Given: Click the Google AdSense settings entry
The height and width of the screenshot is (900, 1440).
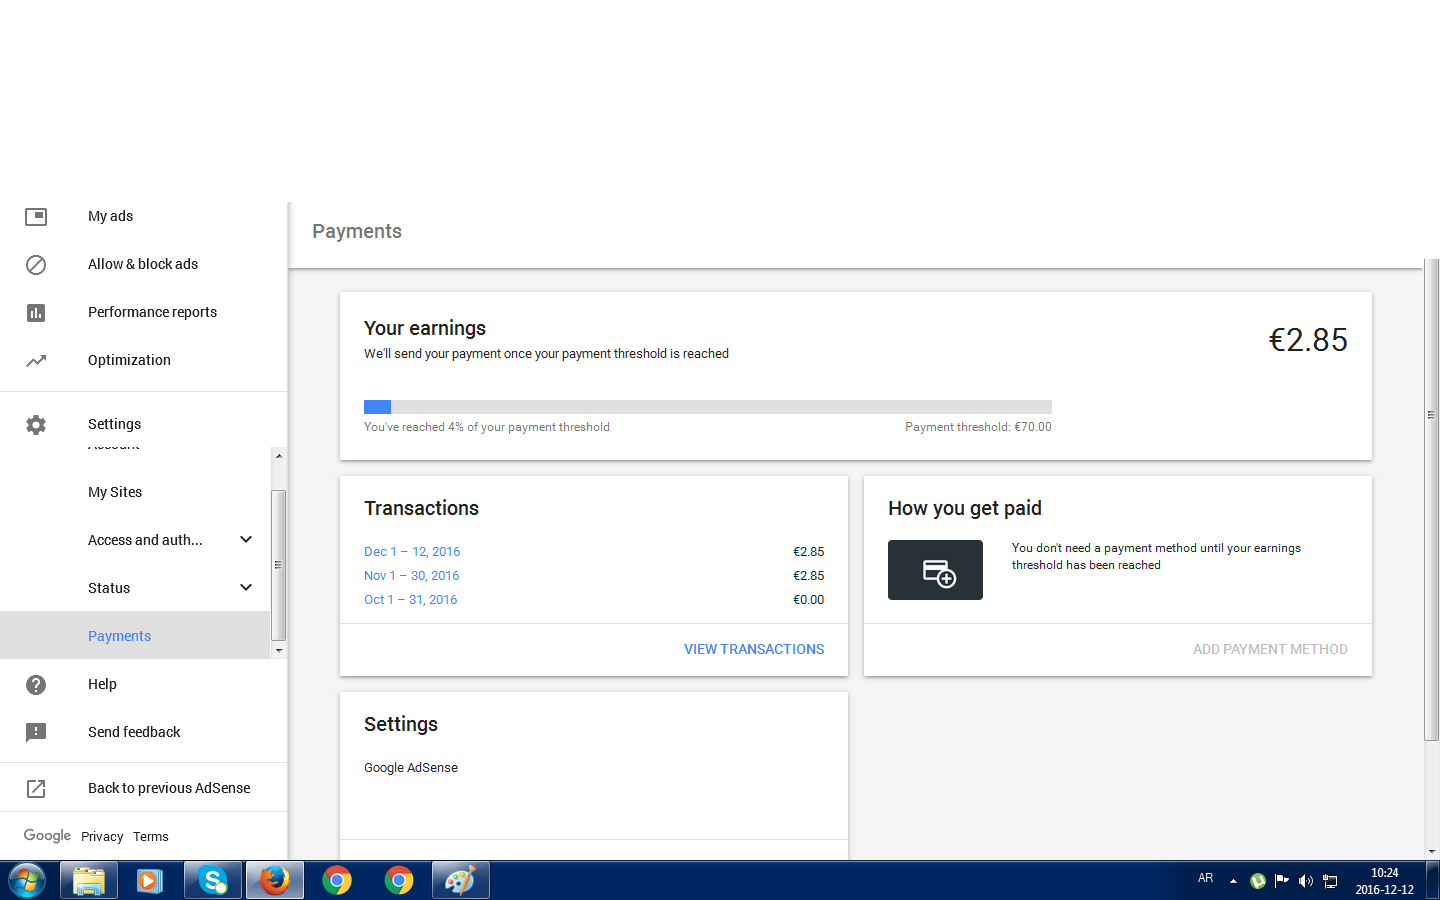Looking at the screenshot, I should coord(411,768).
